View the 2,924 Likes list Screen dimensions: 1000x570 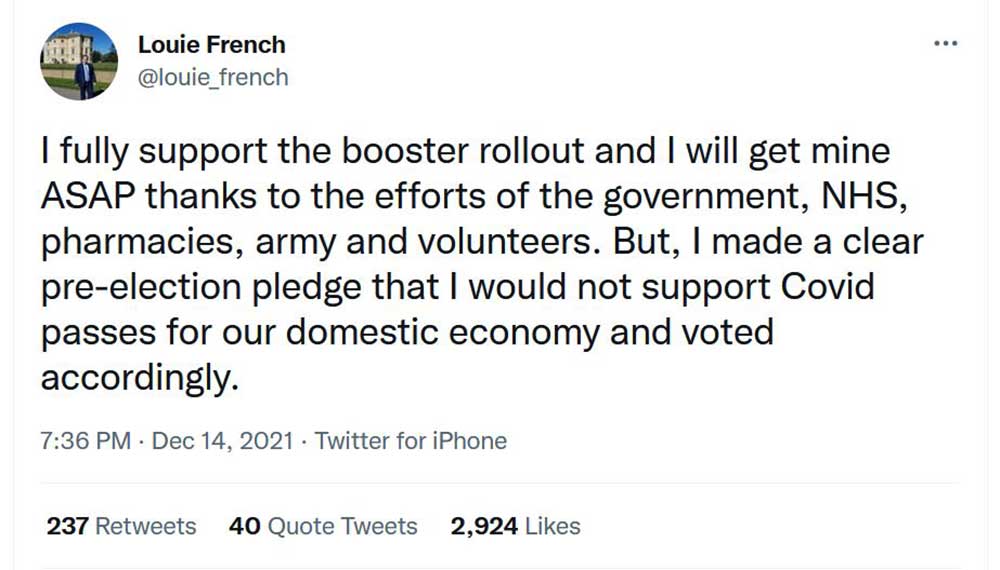click(x=515, y=526)
